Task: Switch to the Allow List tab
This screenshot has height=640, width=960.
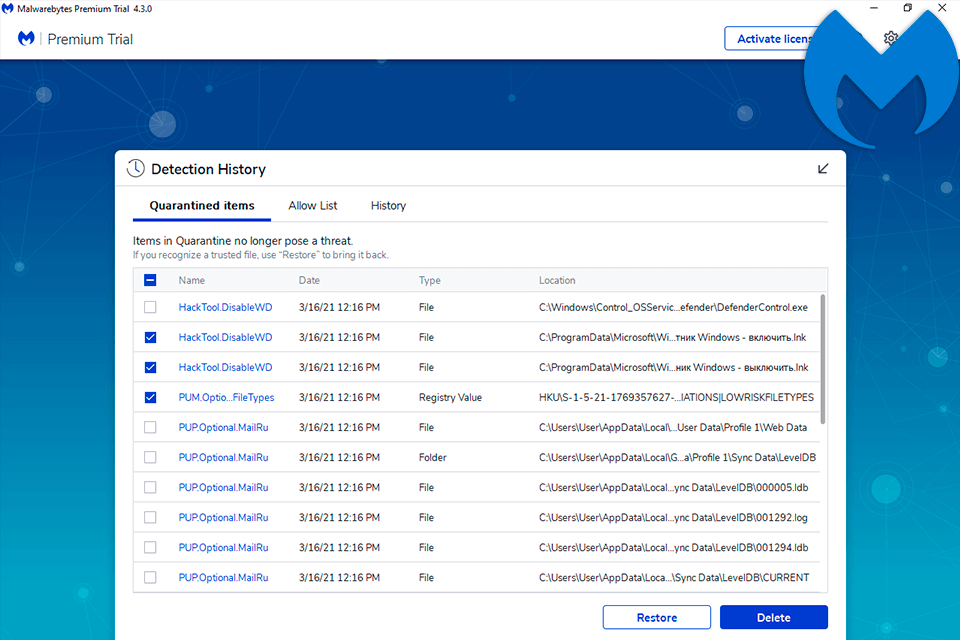Action: (313, 205)
